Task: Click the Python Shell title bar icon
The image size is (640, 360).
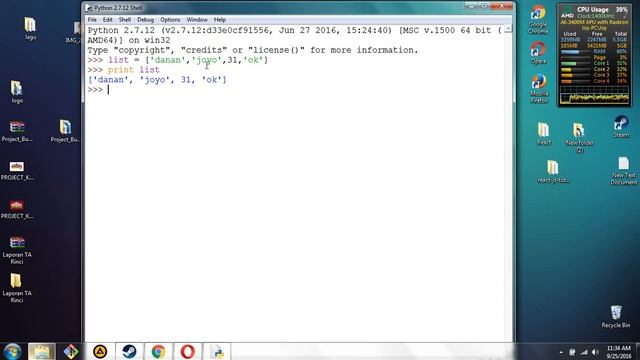Action: pyautogui.click(x=89, y=8)
